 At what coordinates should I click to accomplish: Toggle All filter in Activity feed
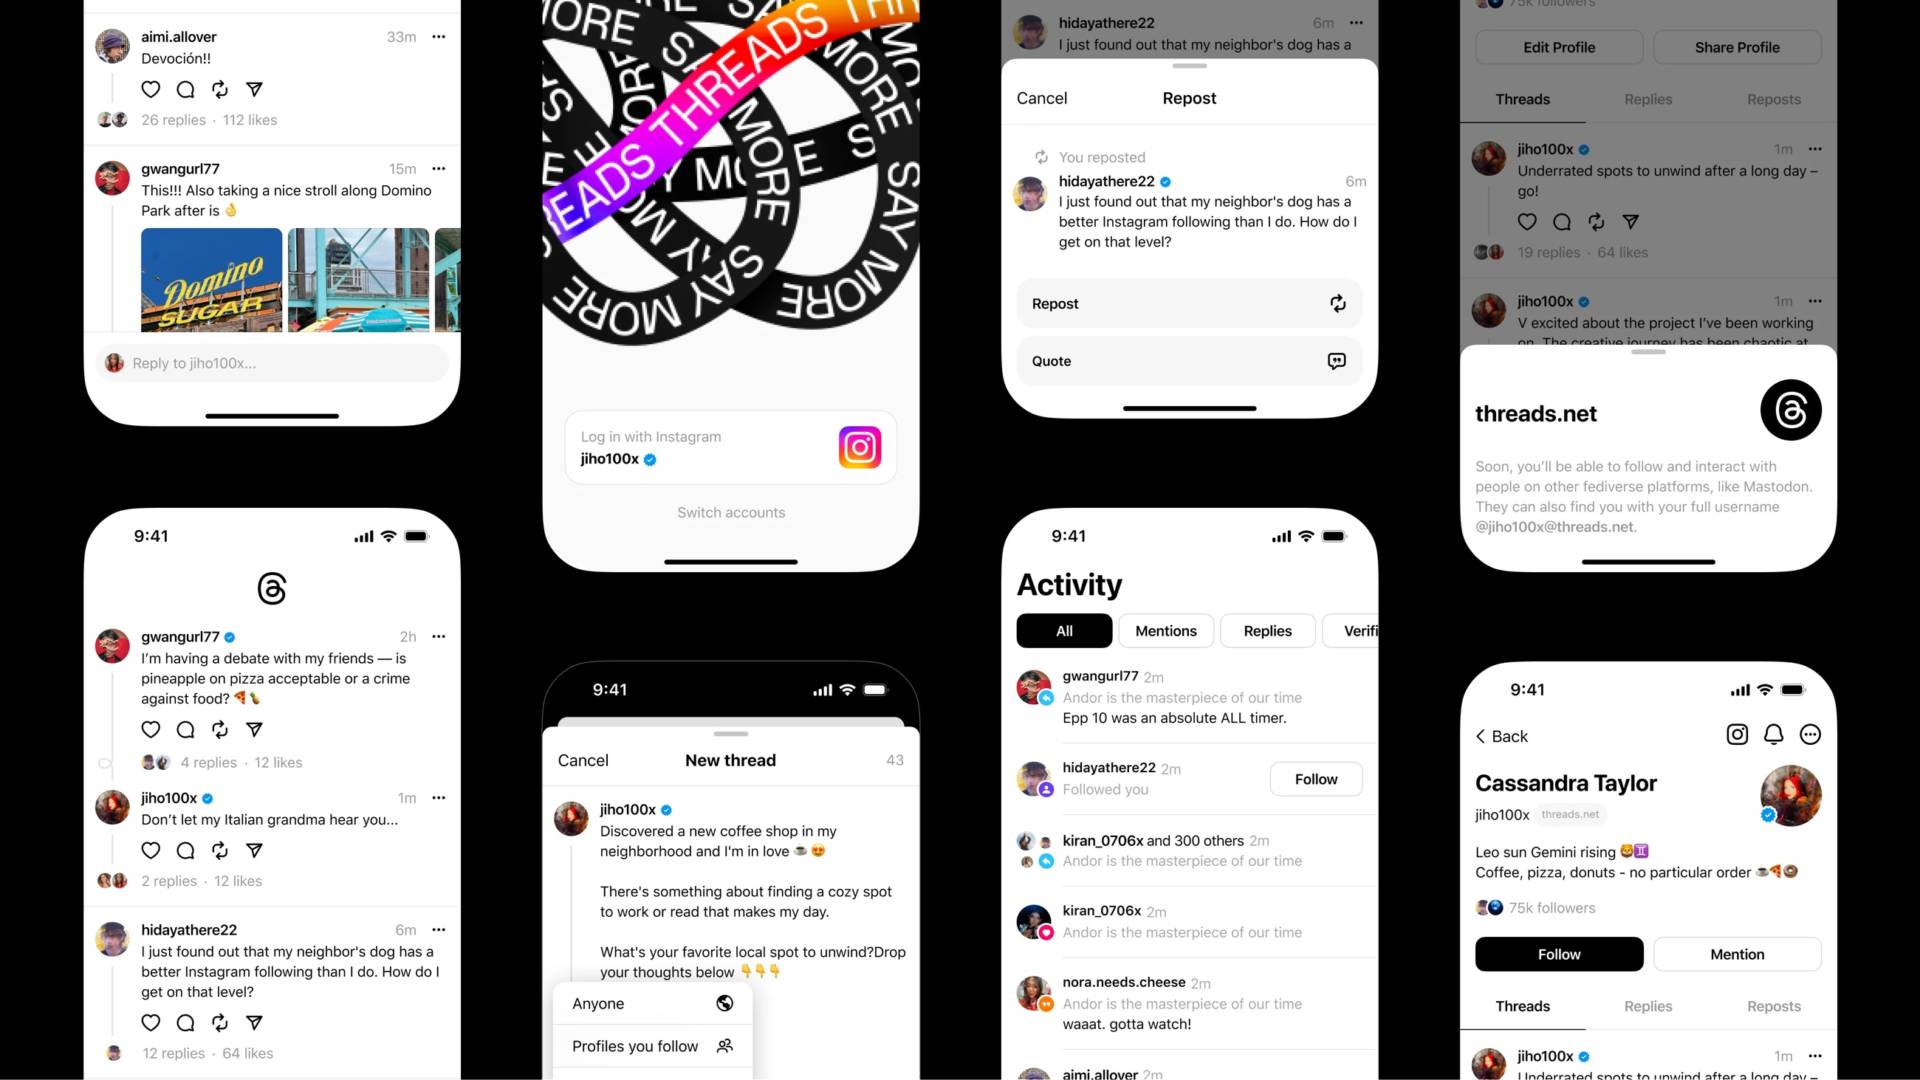pyautogui.click(x=1064, y=630)
